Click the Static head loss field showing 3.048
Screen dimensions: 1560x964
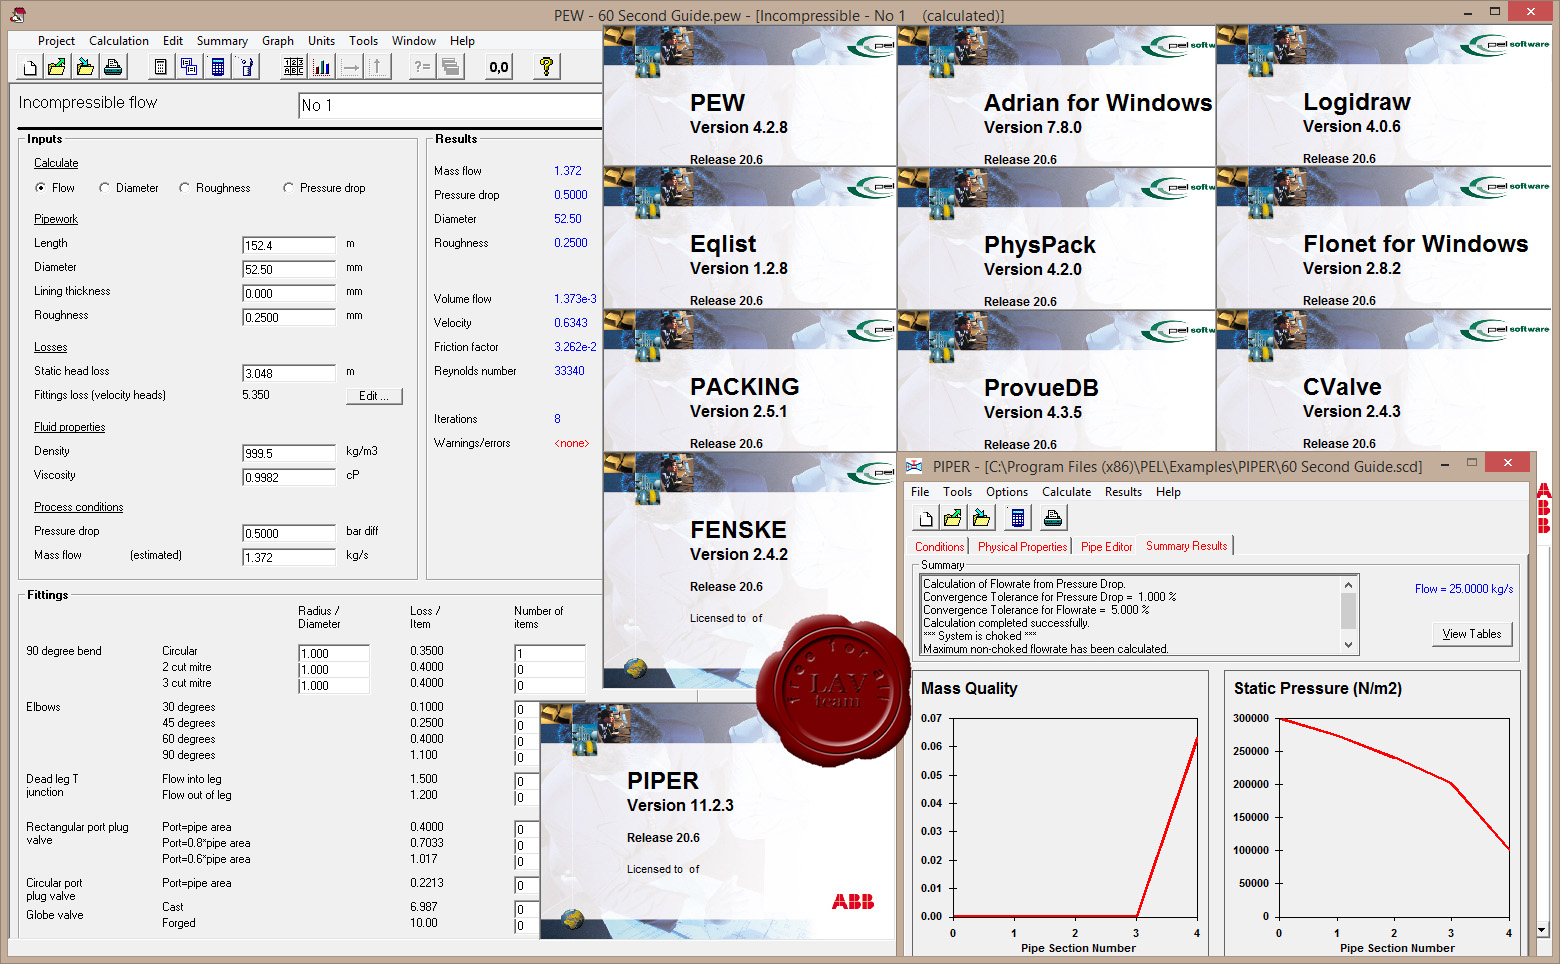click(x=289, y=373)
